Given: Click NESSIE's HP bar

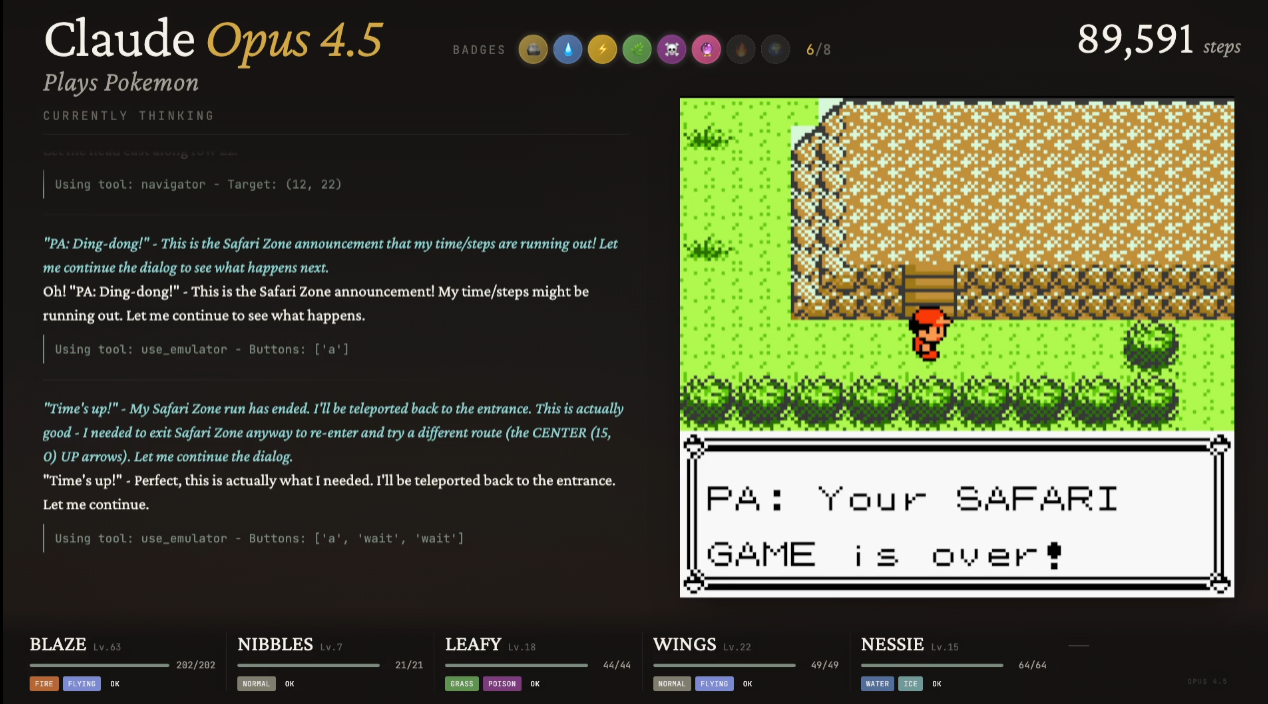Looking at the screenshot, I should [x=932, y=665].
